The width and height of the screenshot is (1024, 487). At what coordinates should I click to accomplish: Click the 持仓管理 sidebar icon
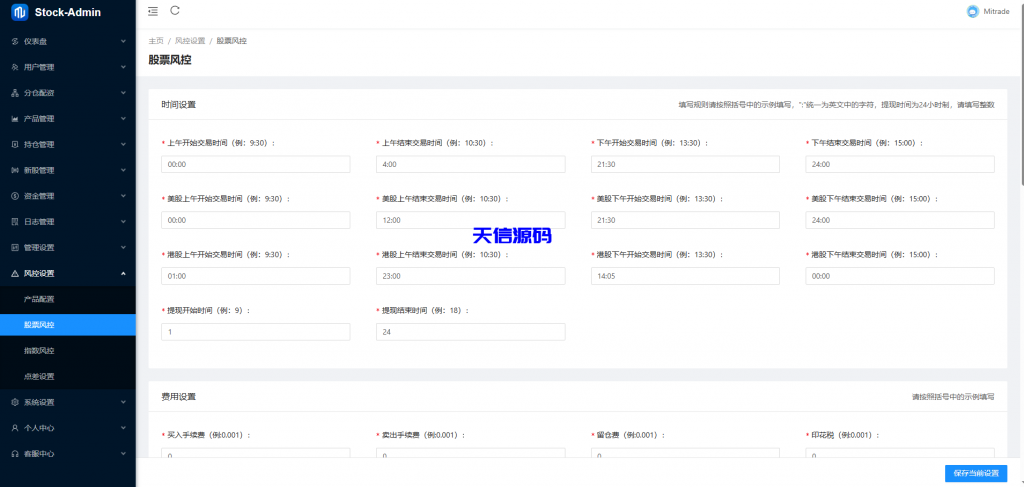tap(15, 144)
